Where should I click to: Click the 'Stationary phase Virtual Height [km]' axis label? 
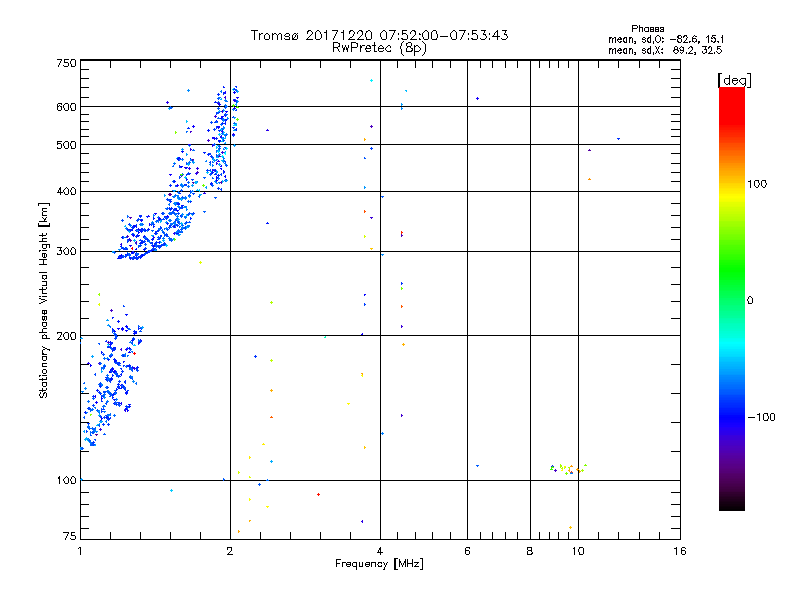point(44,300)
